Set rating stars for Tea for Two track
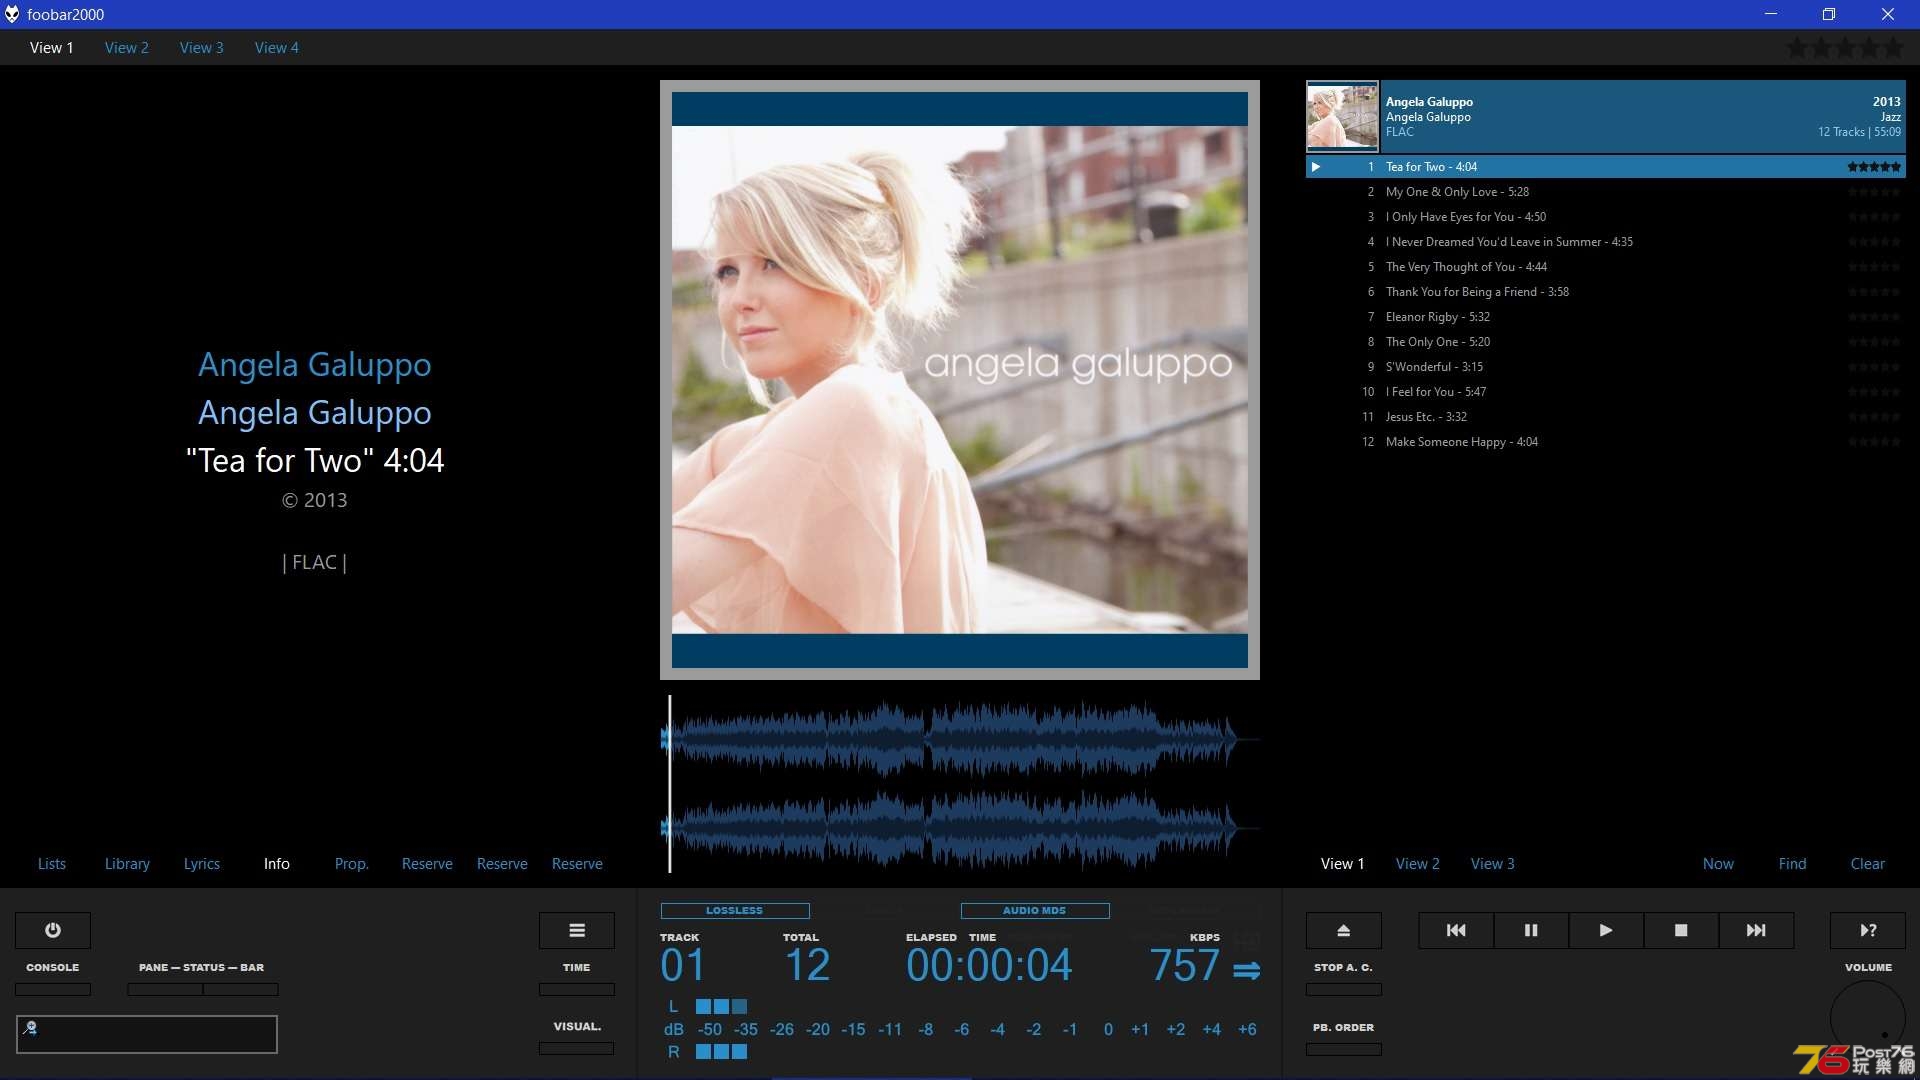The height and width of the screenshot is (1080, 1920). click(x=1874, y=167)
